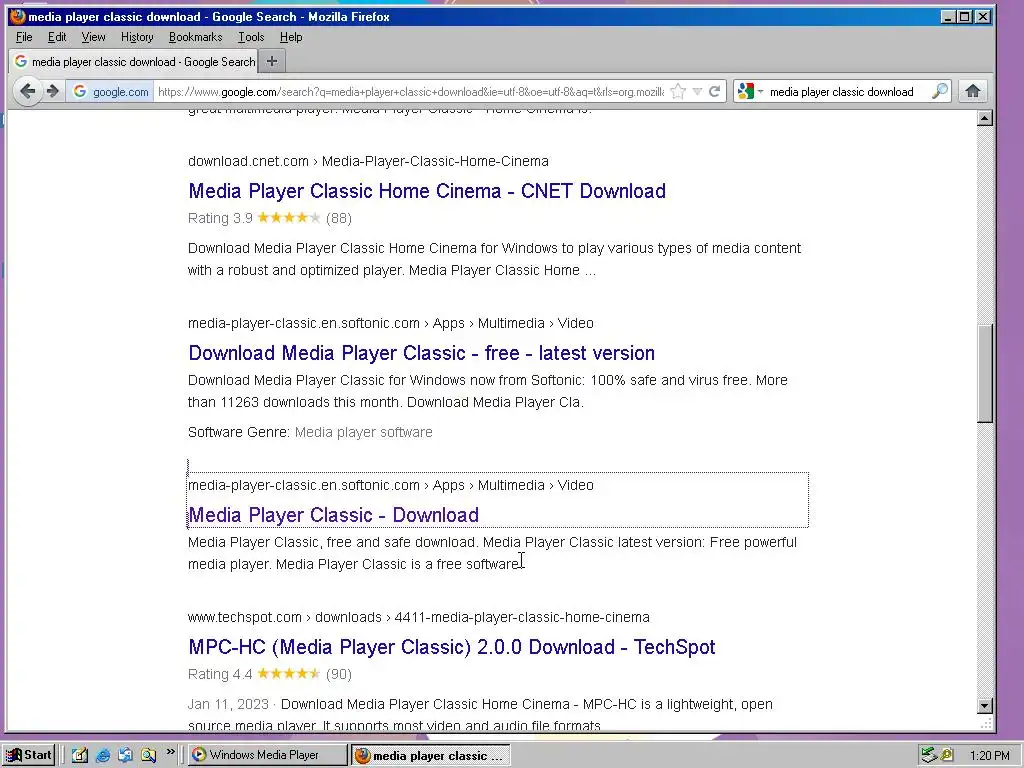Launch Outlook Express from quick launch
The image size is (1024, 768).
[125, 755]
